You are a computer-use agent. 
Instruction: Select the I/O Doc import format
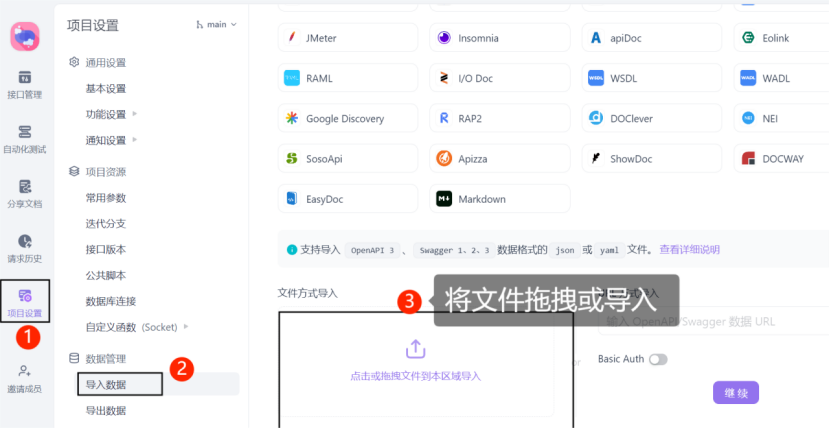pos(500,78)
